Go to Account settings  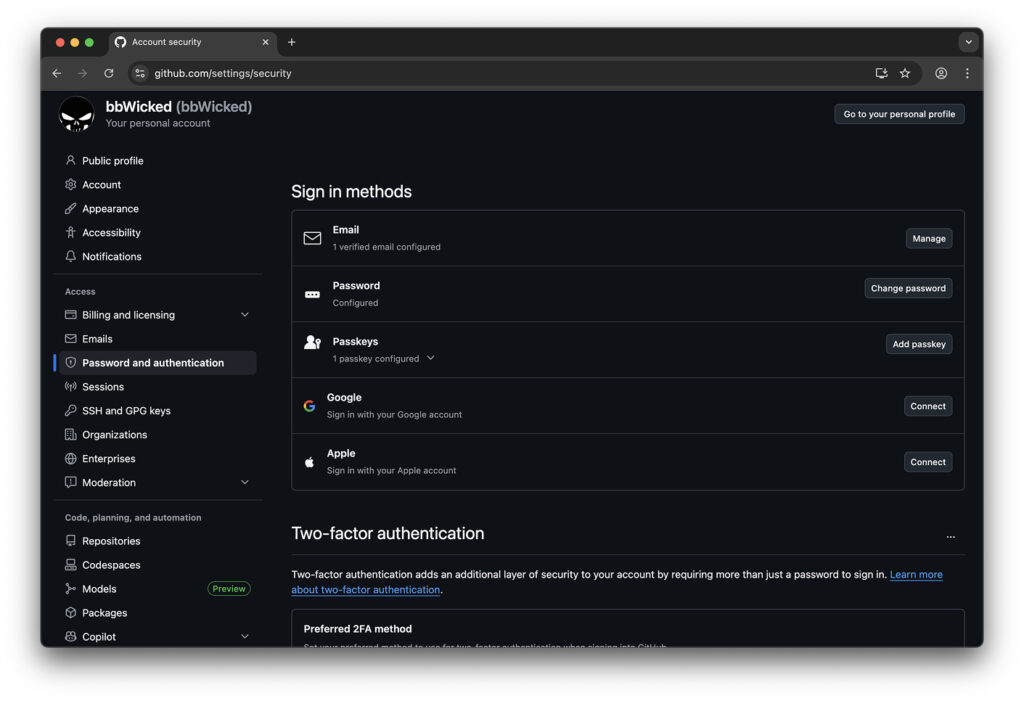point(157,184)
